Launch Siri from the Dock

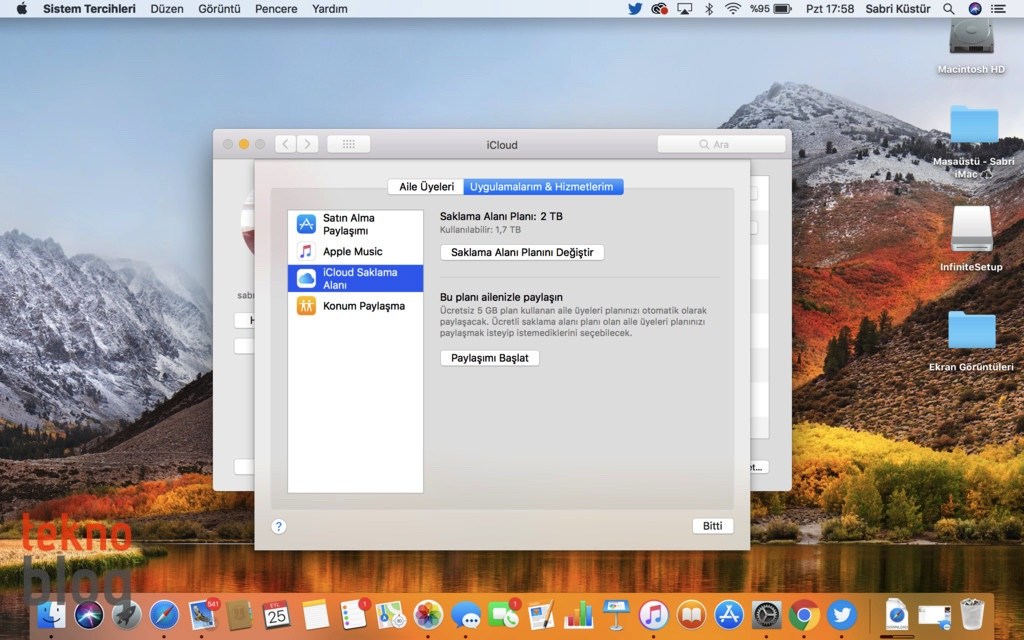[89, 615]
